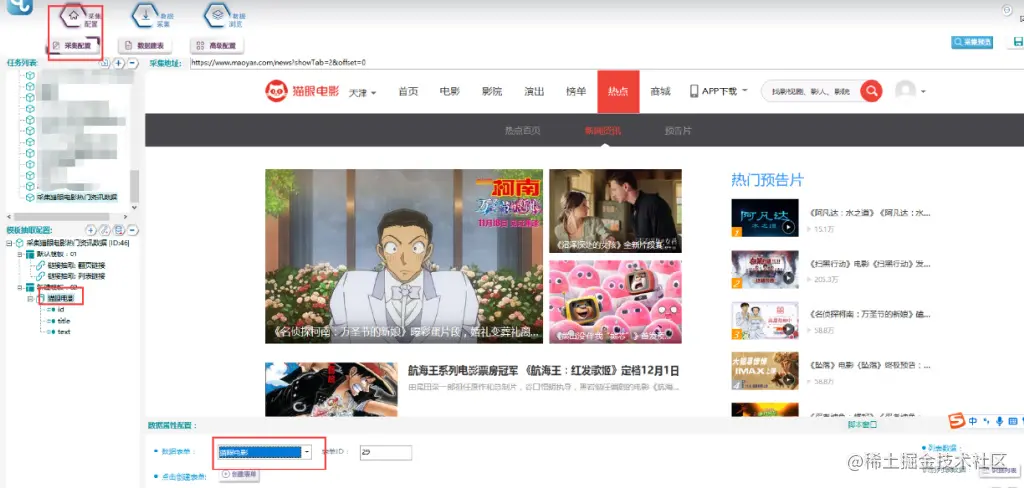Switch to 新闻资讯 sub-tab
Screen dimensions: 1024x488
click(x=603, y=131)
